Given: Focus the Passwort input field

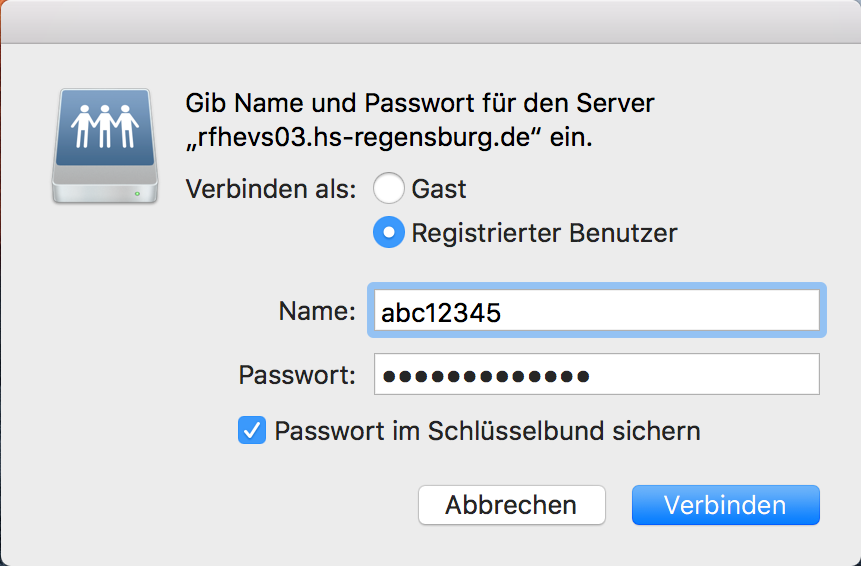Looking at the screenshot, I should [597, 374].
